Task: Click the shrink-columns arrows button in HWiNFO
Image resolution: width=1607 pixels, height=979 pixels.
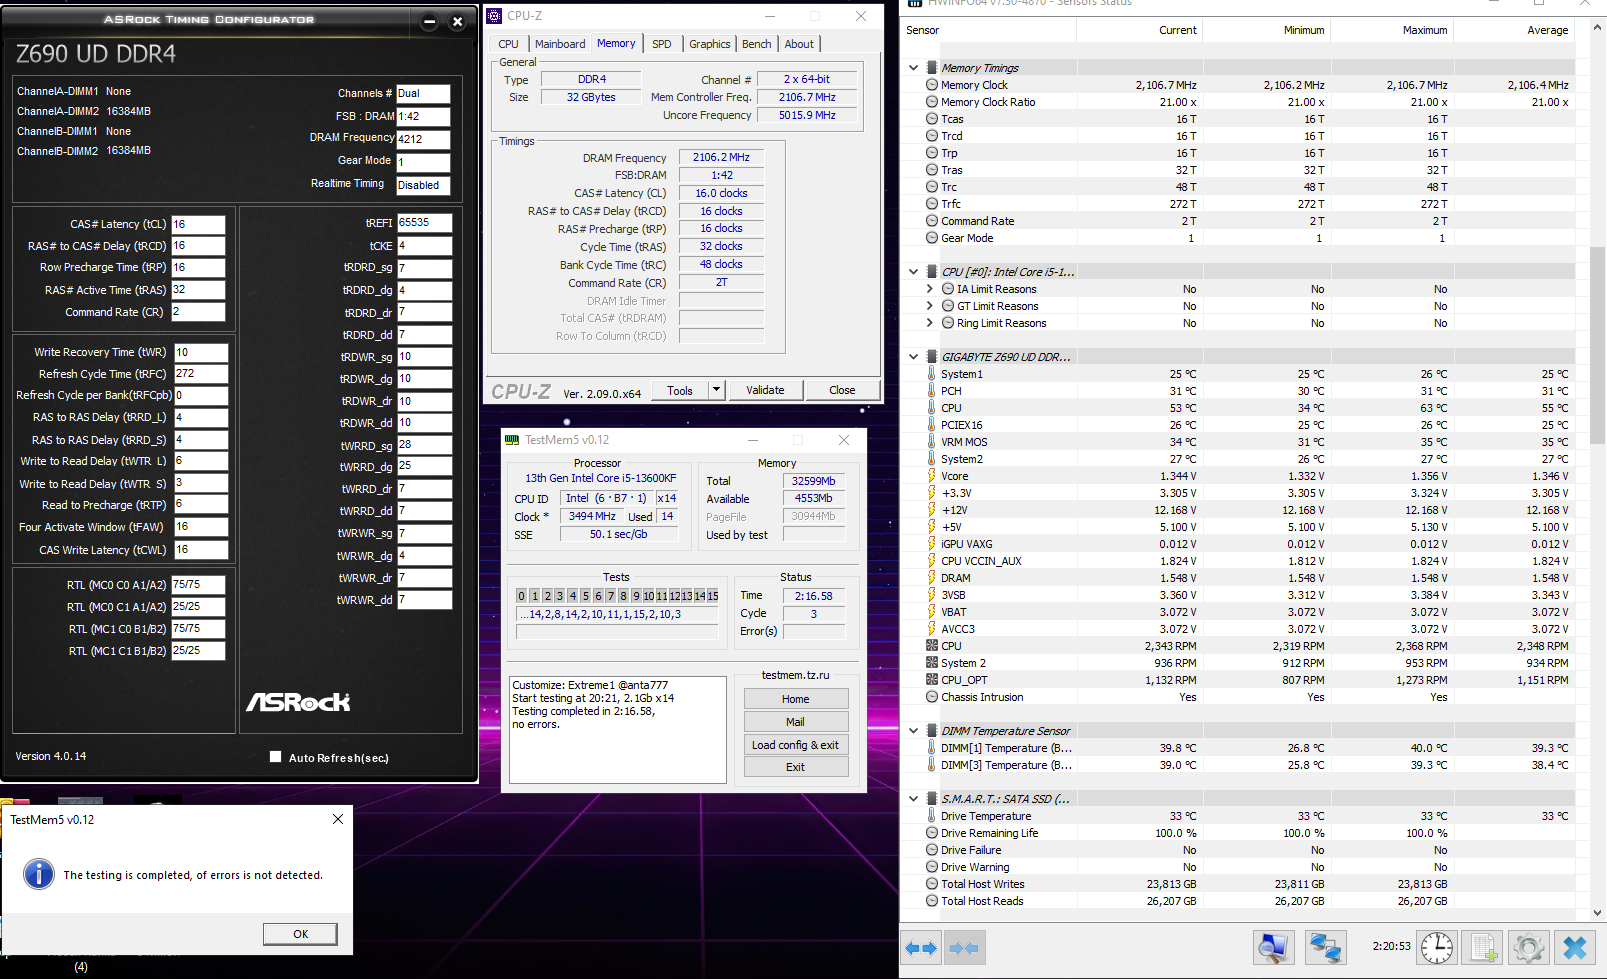Action: pos(964,947)
